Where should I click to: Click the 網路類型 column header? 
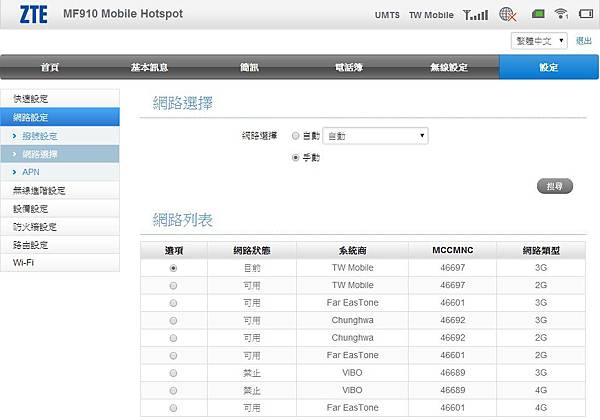pos(541,251)
